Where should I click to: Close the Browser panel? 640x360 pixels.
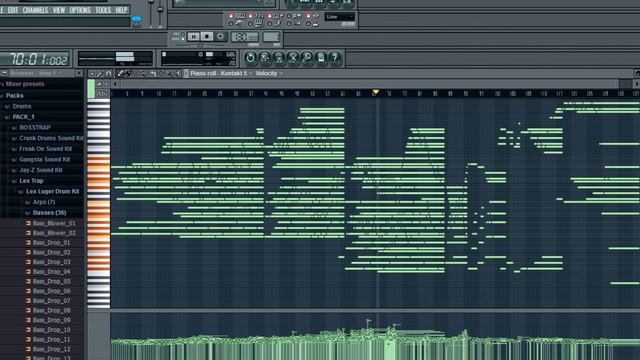79,73
